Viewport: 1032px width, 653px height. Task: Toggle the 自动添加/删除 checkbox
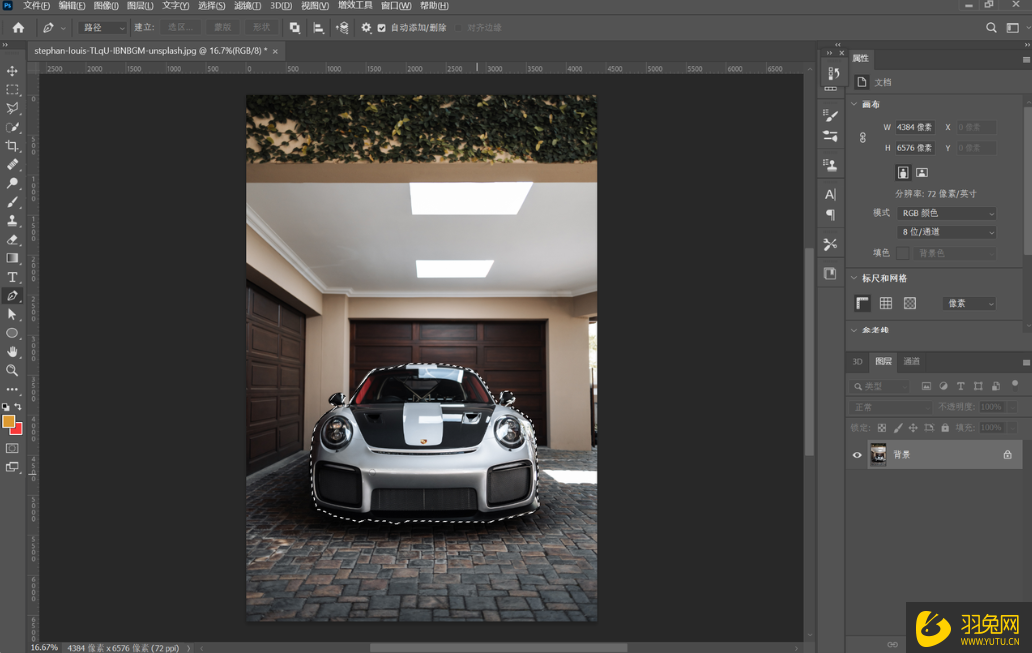click(382, 28)
